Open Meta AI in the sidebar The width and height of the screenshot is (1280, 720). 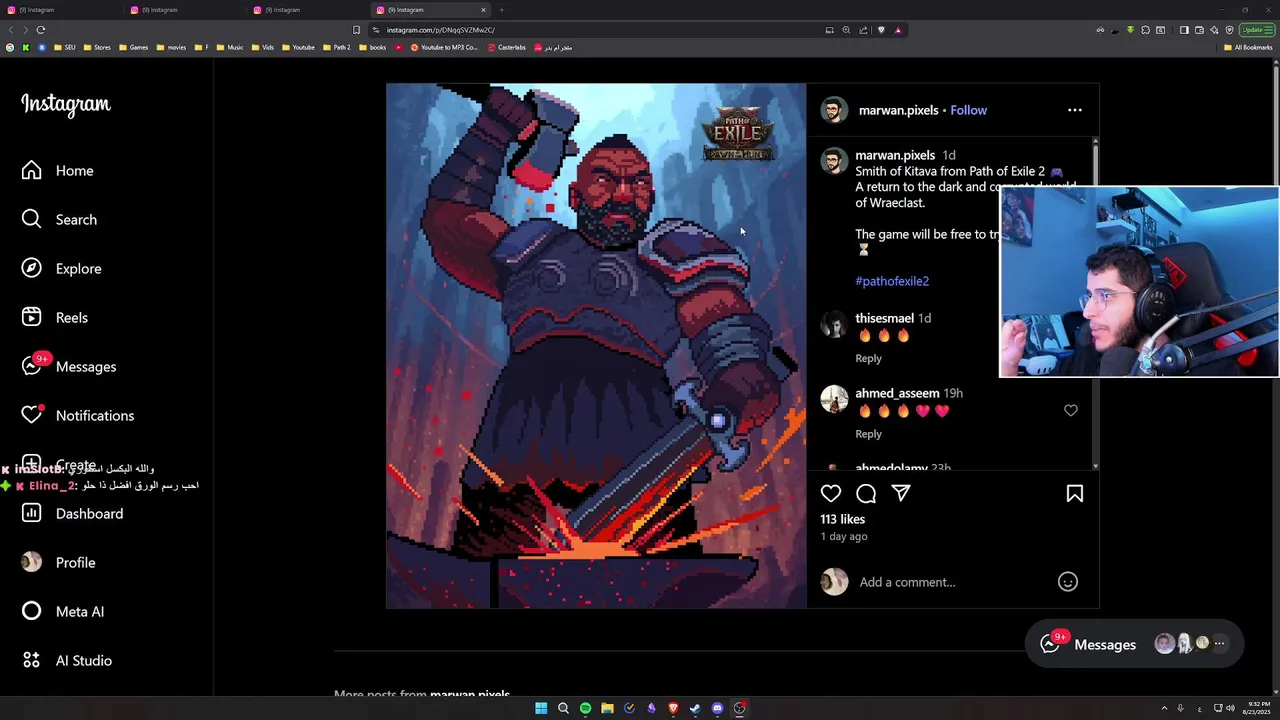click(x=62, y=612)
